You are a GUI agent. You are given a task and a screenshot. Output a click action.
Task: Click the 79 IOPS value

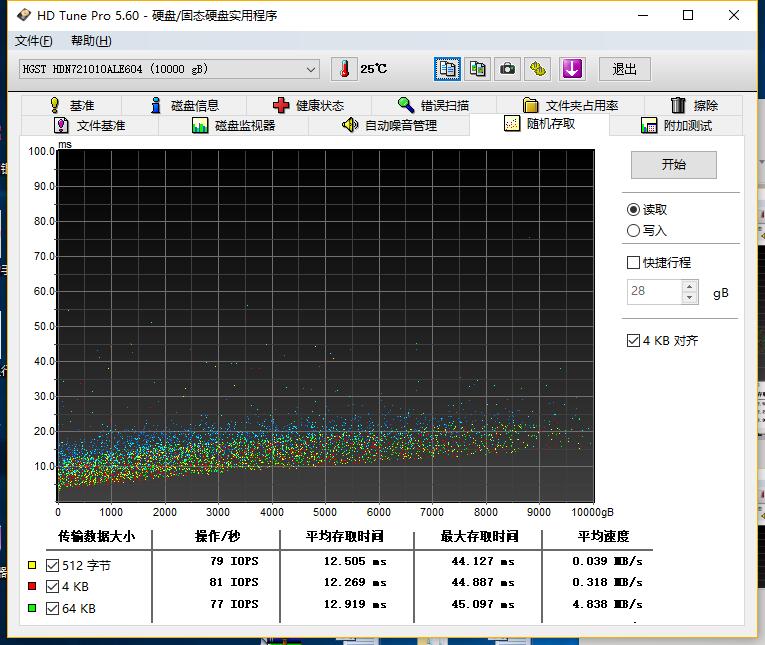[x=234, y=561]
